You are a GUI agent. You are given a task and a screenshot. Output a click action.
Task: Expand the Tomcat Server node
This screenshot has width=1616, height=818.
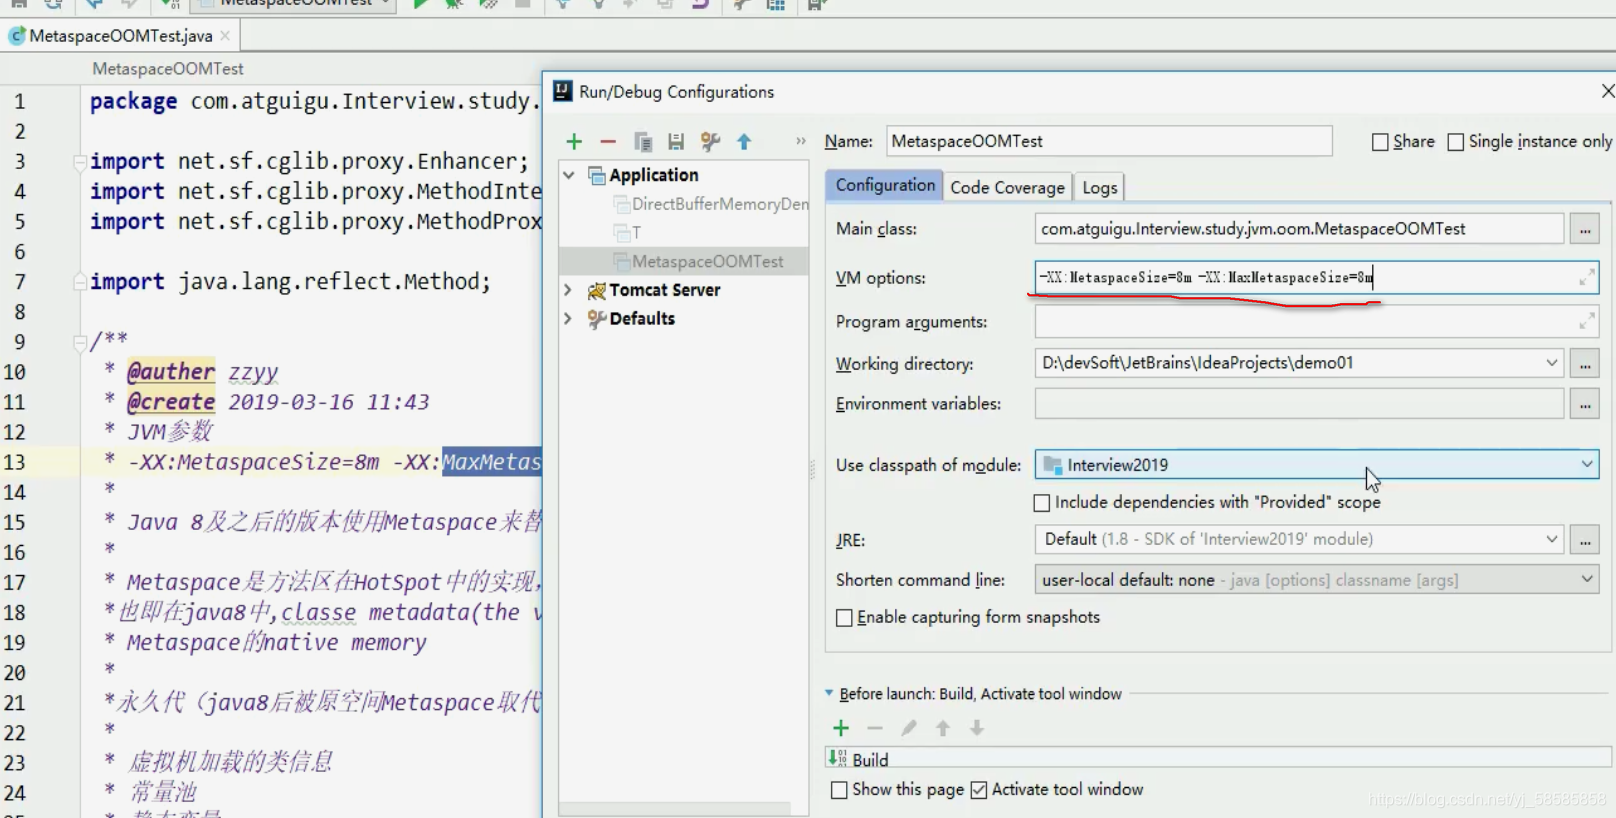coord(569,290)
